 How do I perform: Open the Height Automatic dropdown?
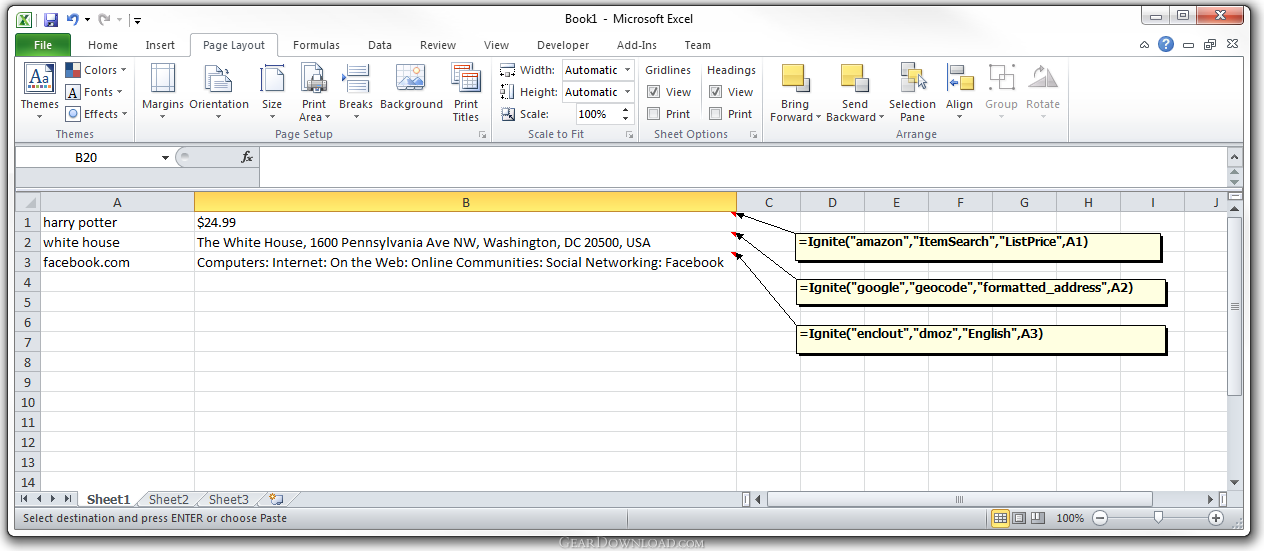628,92
